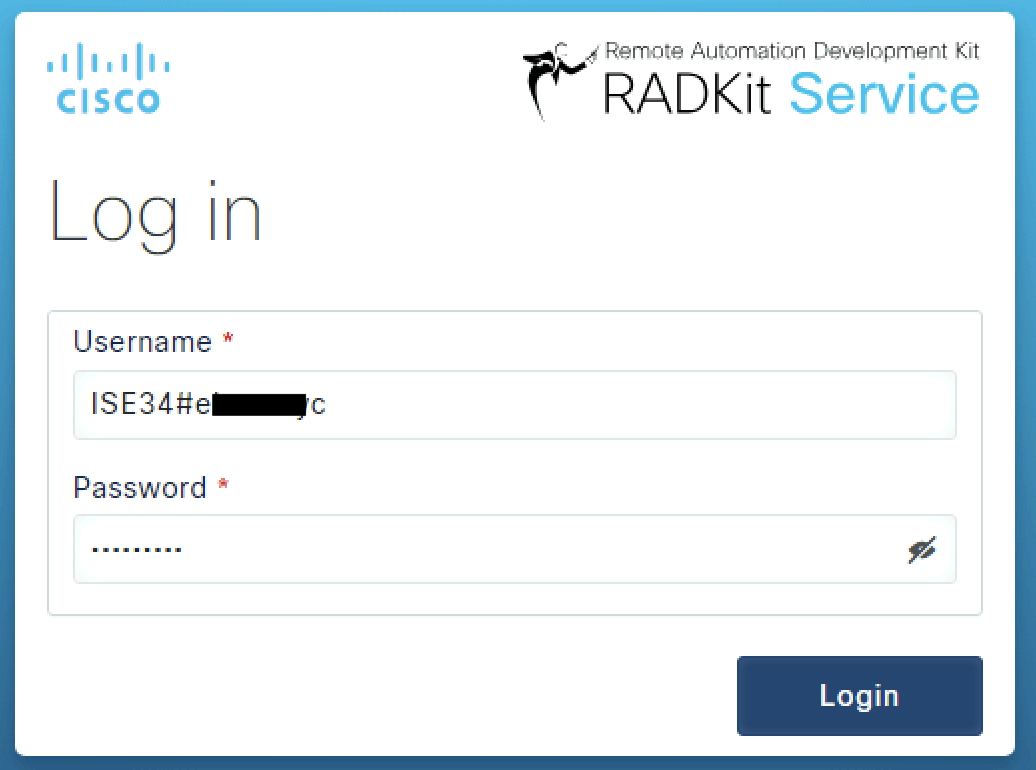Toggle password visibility eye icon
The height and width of the screenshot is (770, 1036).
pyautogui.click(x=922, y=550)
